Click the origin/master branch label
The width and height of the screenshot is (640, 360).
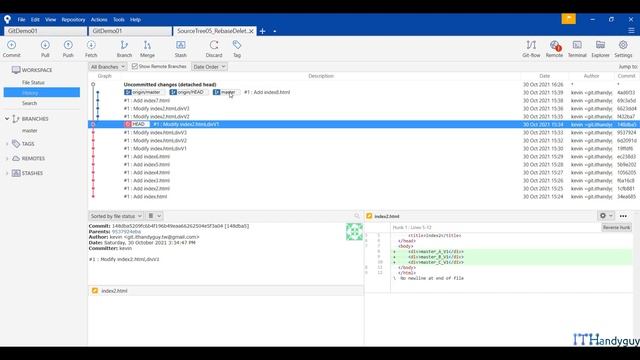[143, 92]
